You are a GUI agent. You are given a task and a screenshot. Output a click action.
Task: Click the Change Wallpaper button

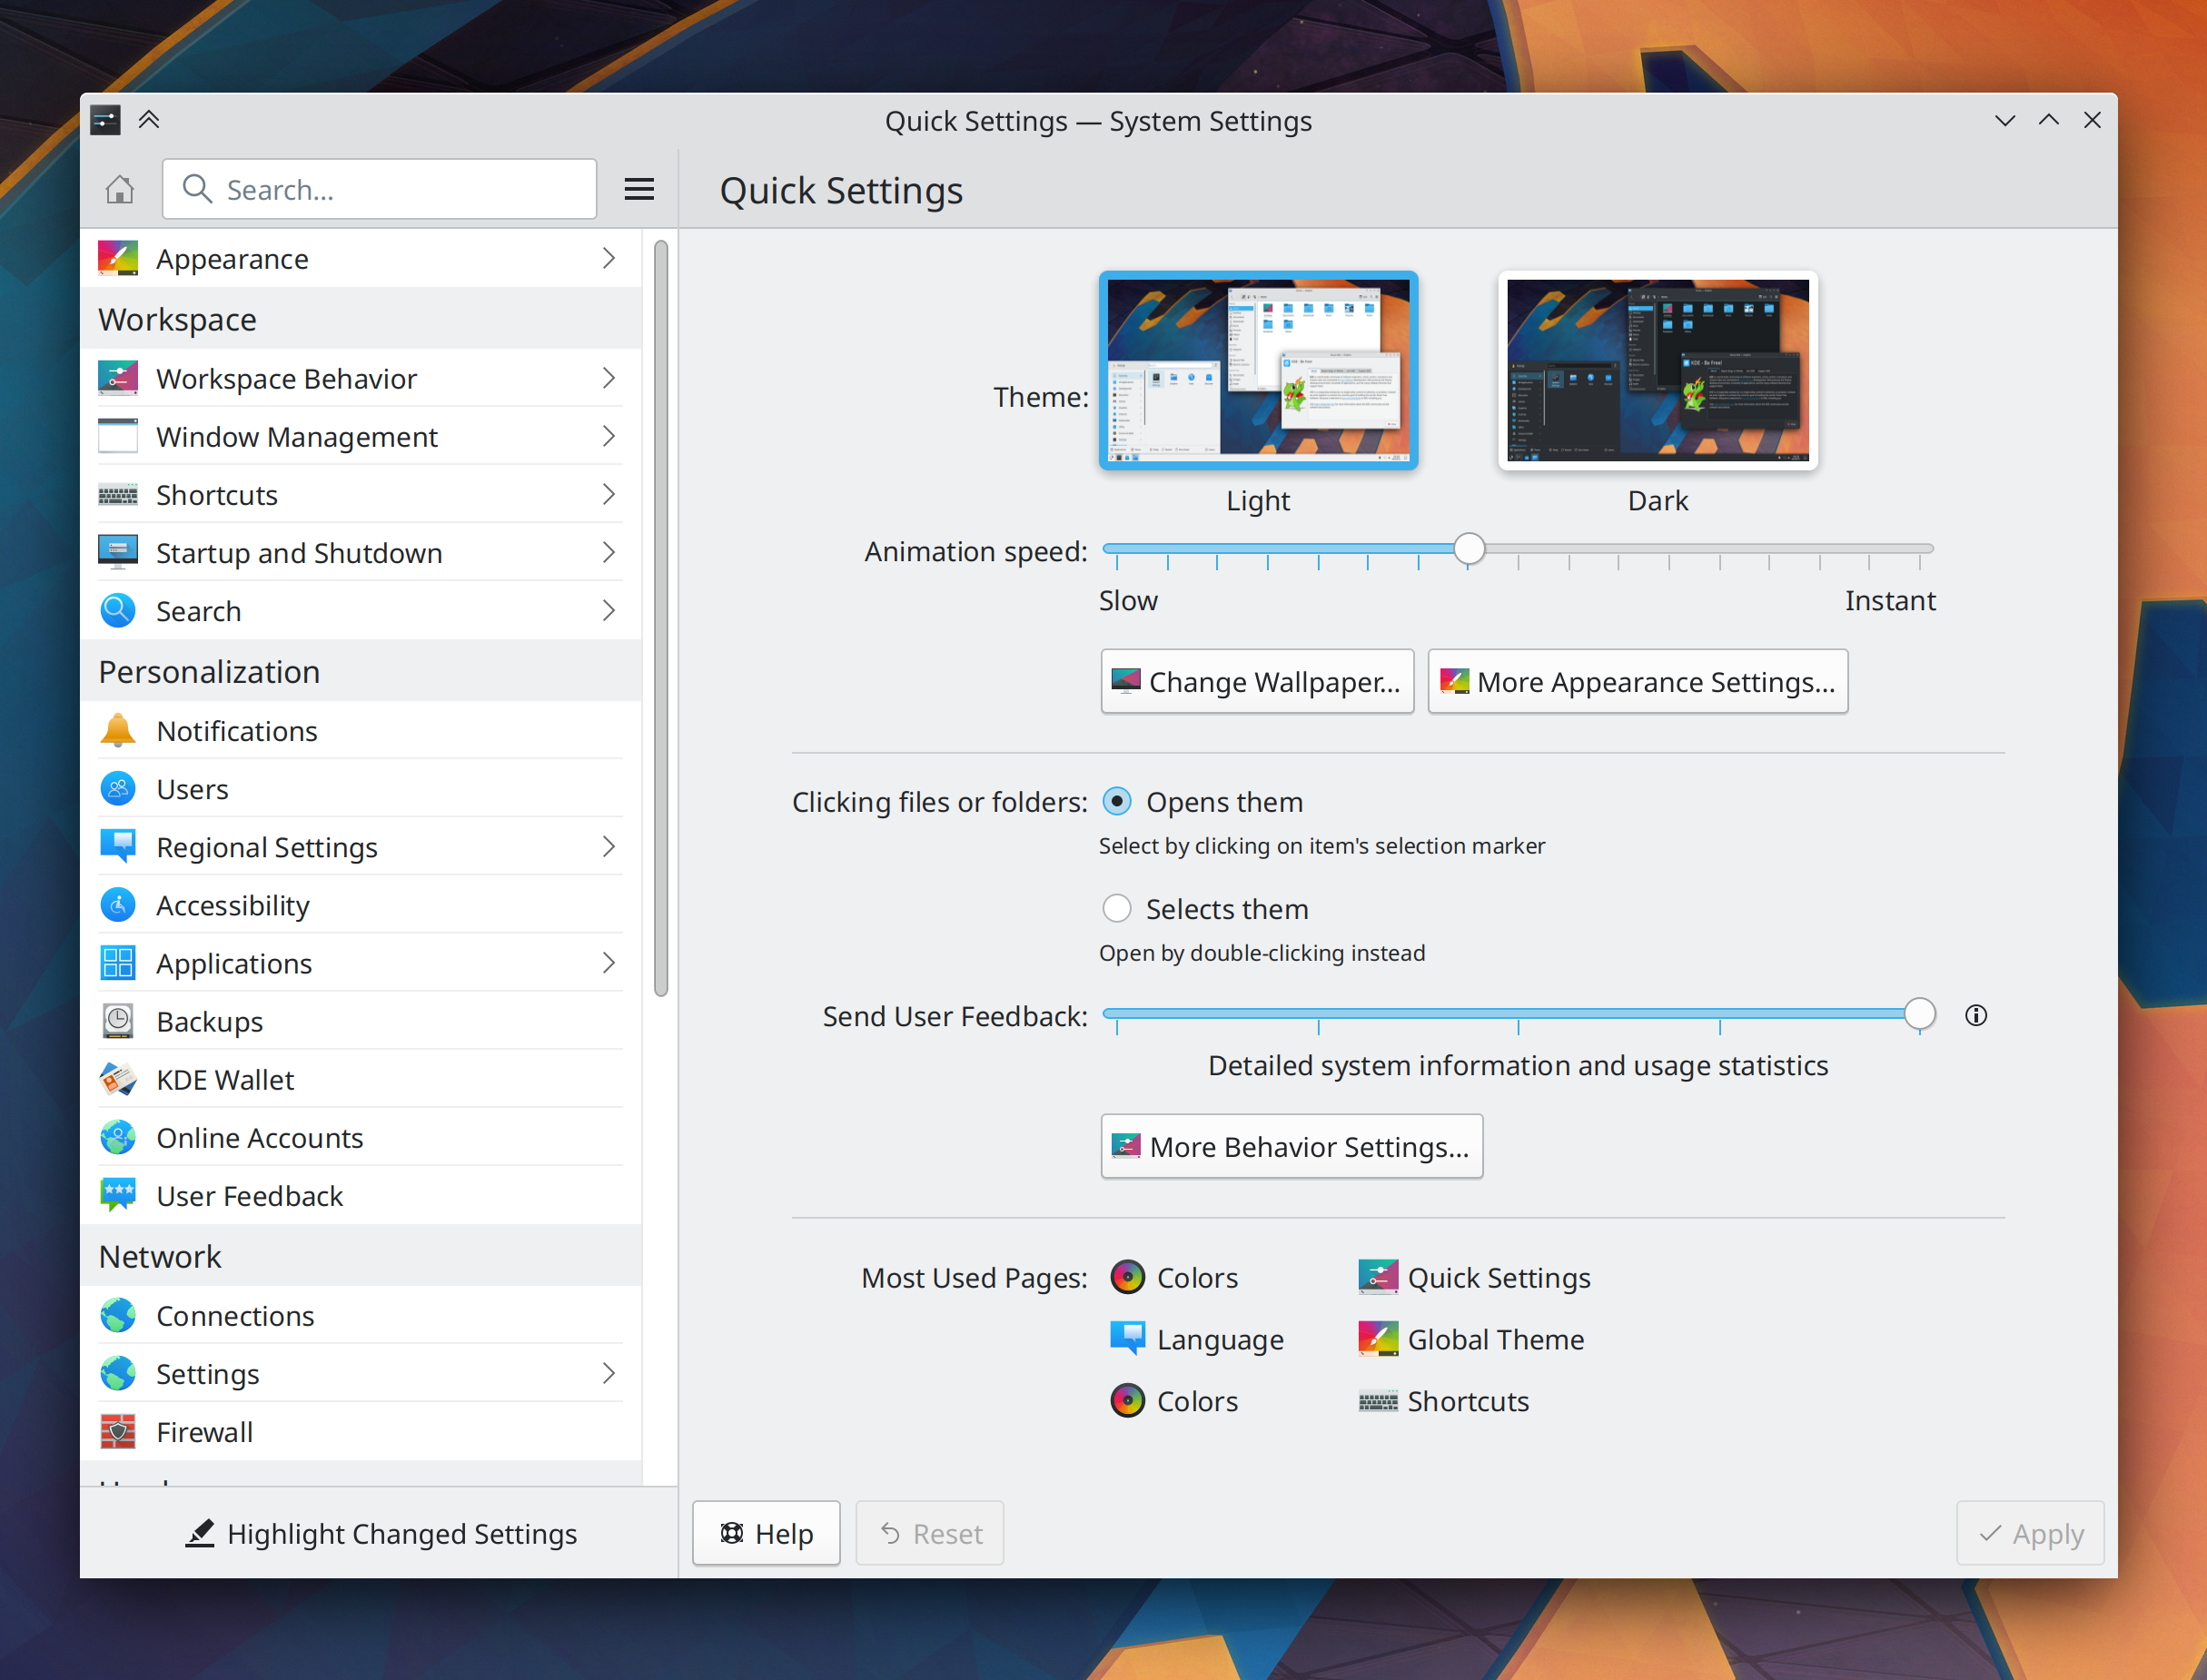coord(1257,681)
